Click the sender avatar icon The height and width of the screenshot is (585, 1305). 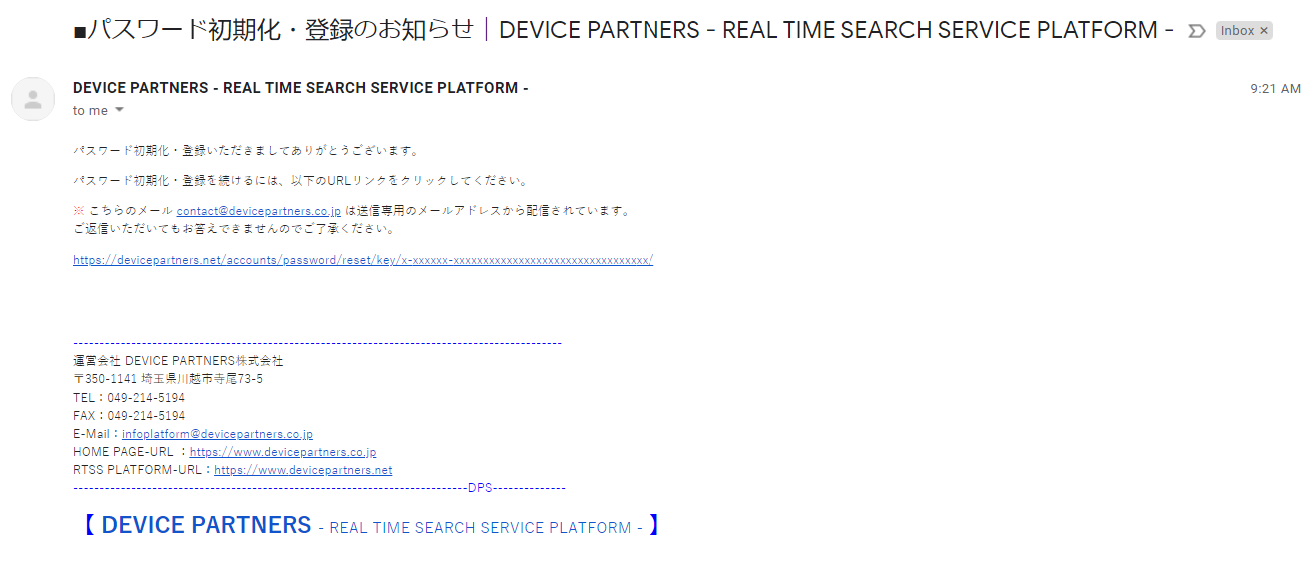pyautogui.click(x=33, y=99)
